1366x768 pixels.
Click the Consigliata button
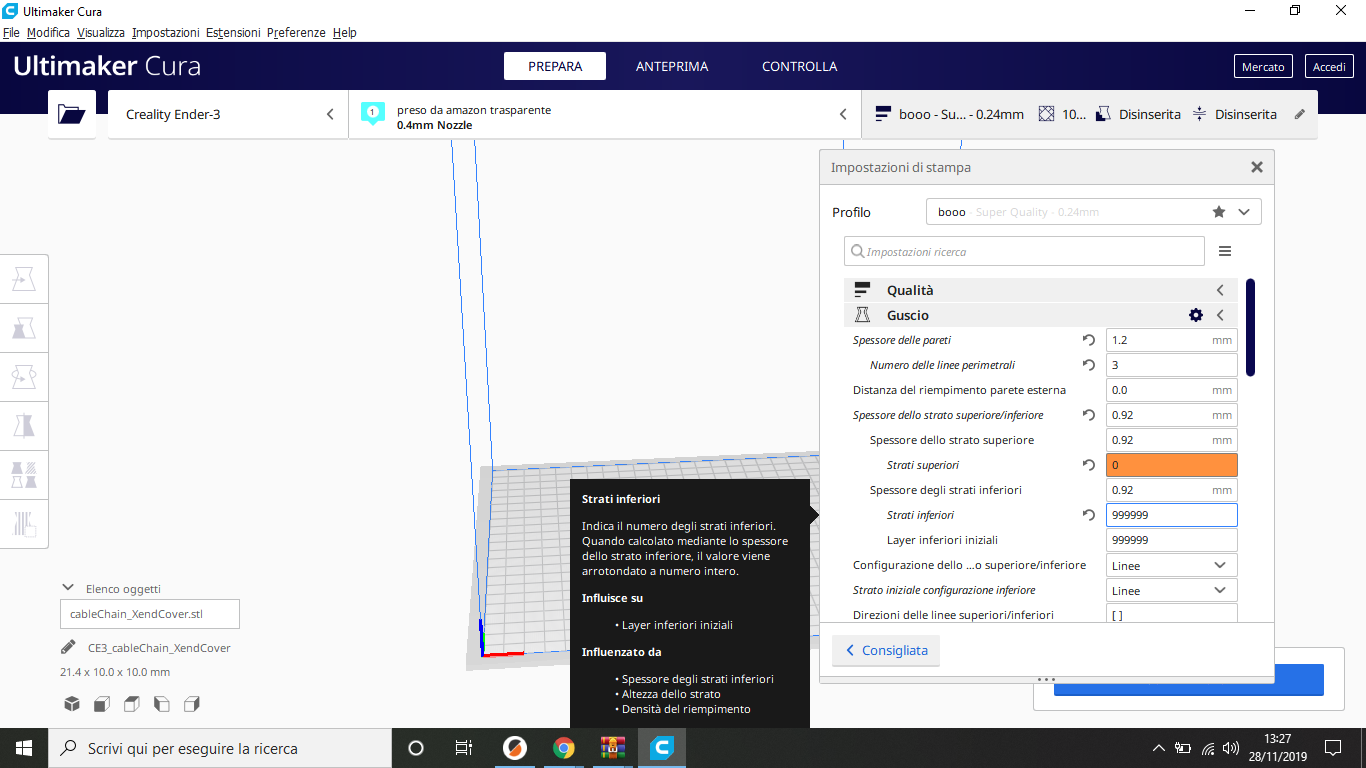click(x=886, y=650)
